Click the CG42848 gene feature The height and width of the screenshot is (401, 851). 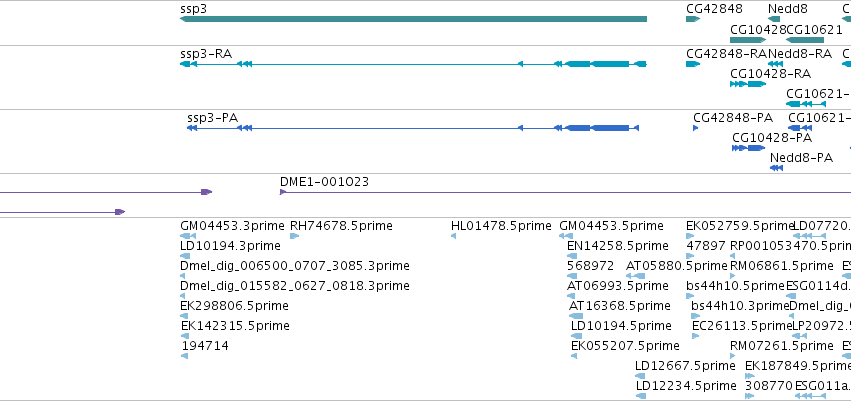coord(693,19)
